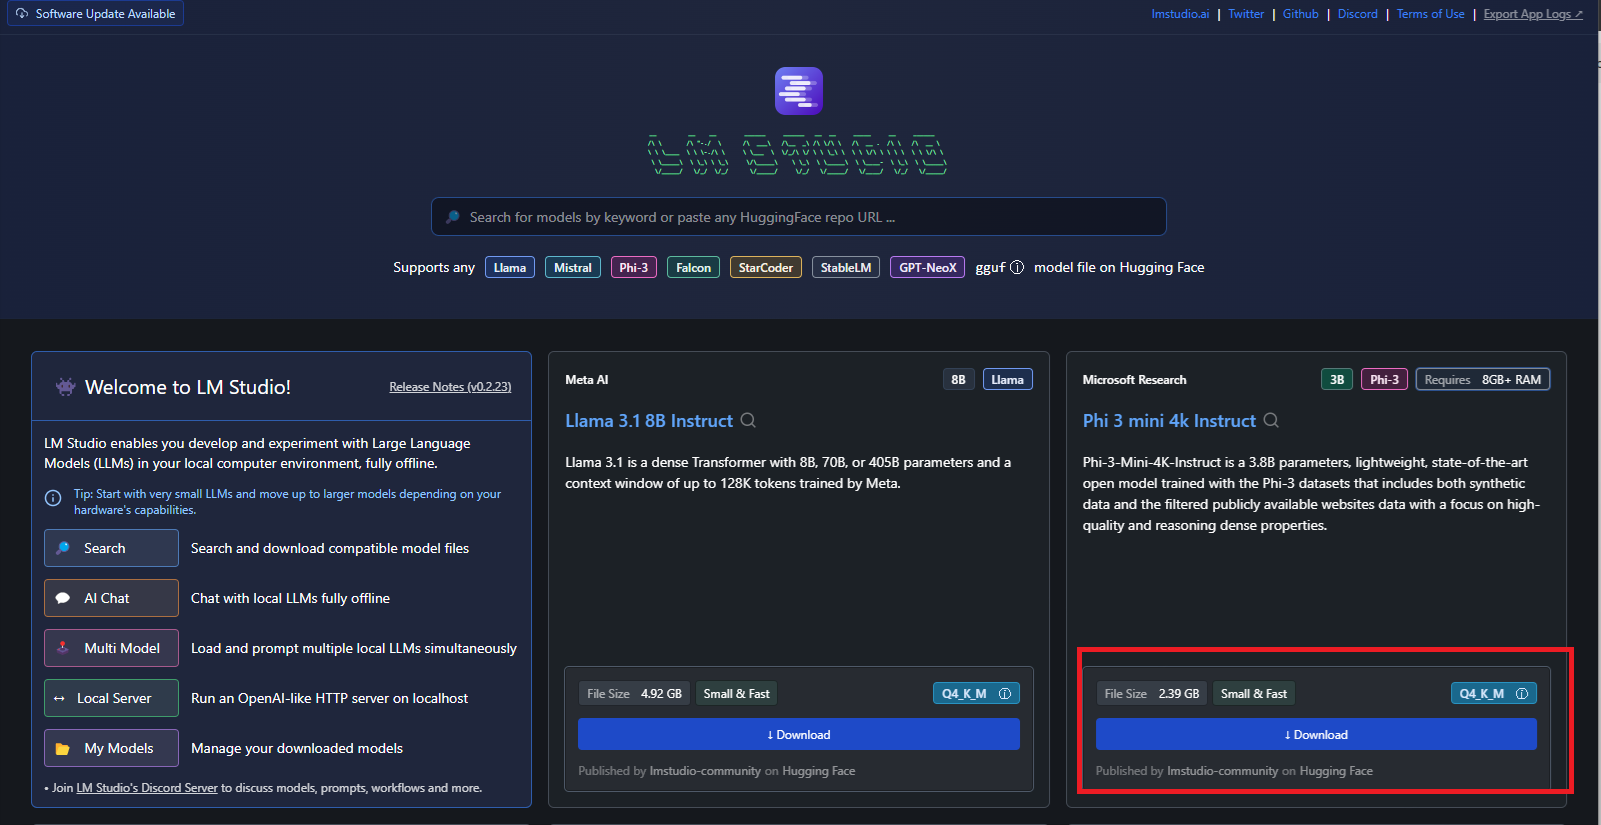
Task: Click the Microsoft Research publisher label
Action: 1134,379
